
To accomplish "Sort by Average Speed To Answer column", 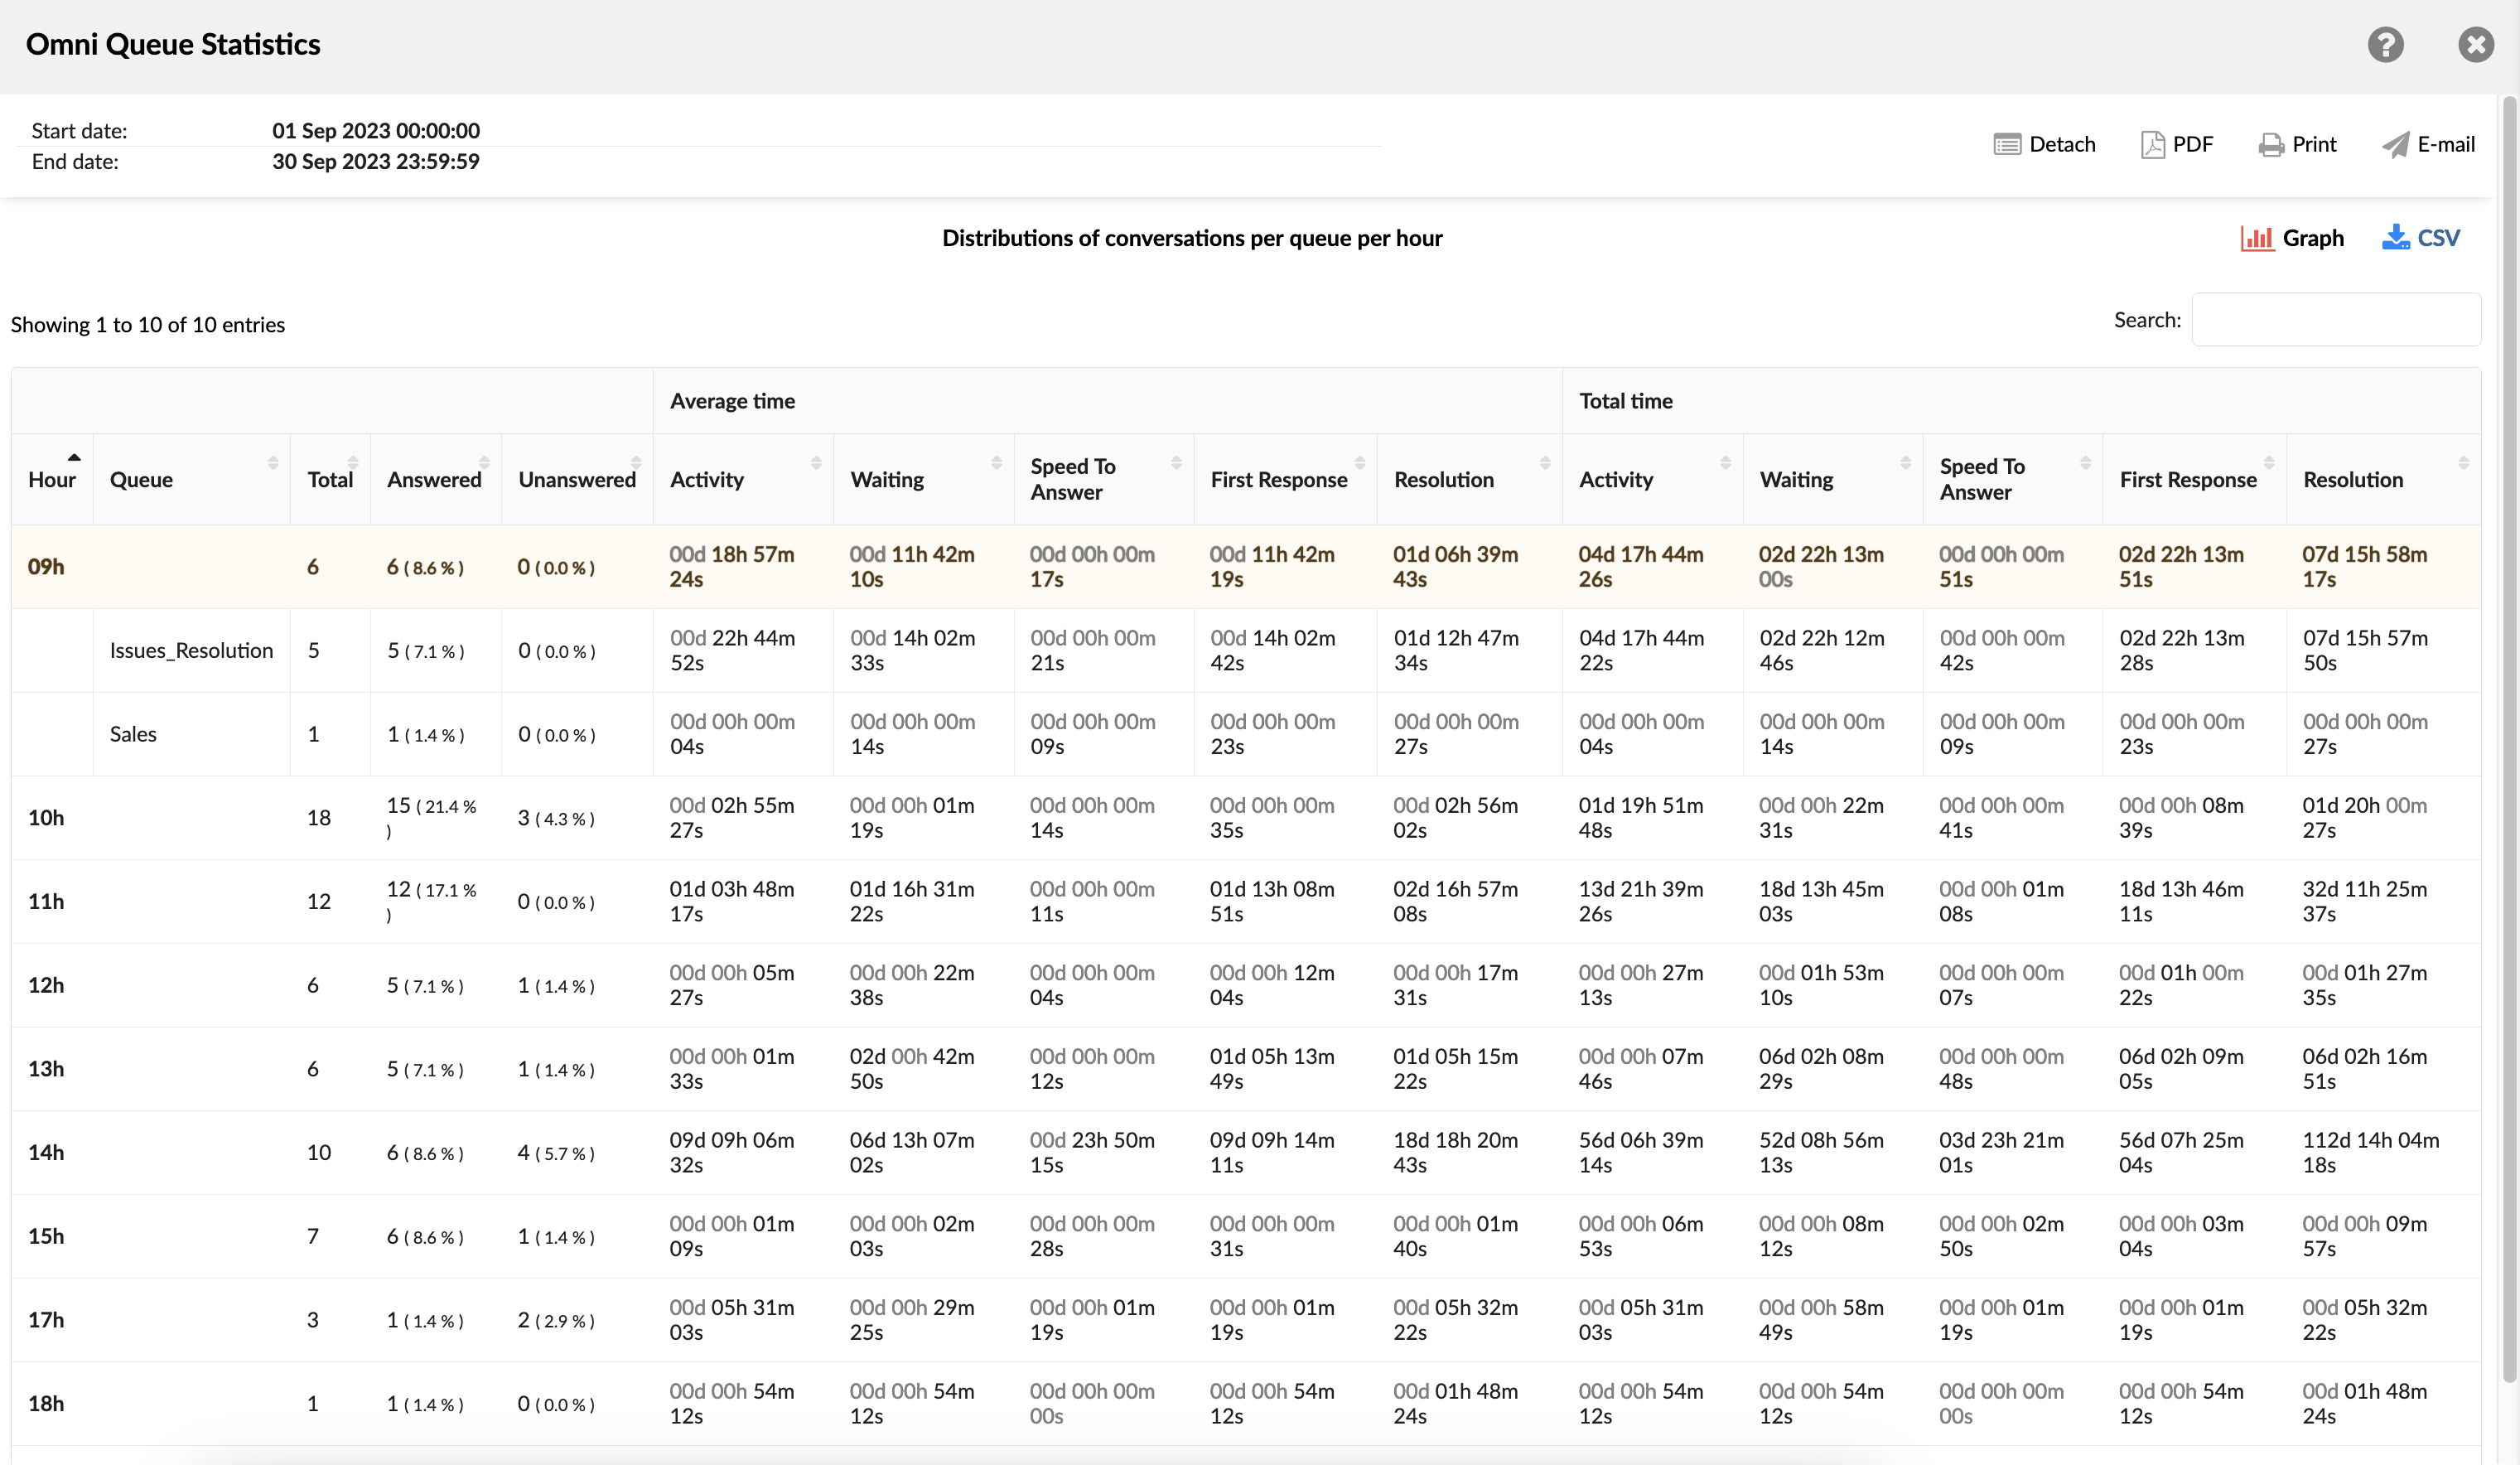I will [1103, 479].
